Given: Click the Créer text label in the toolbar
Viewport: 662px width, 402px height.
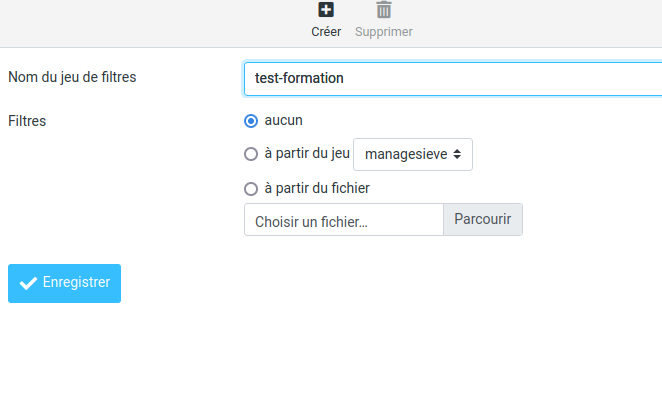Looking at the screenshot, I should pos(326,31).
